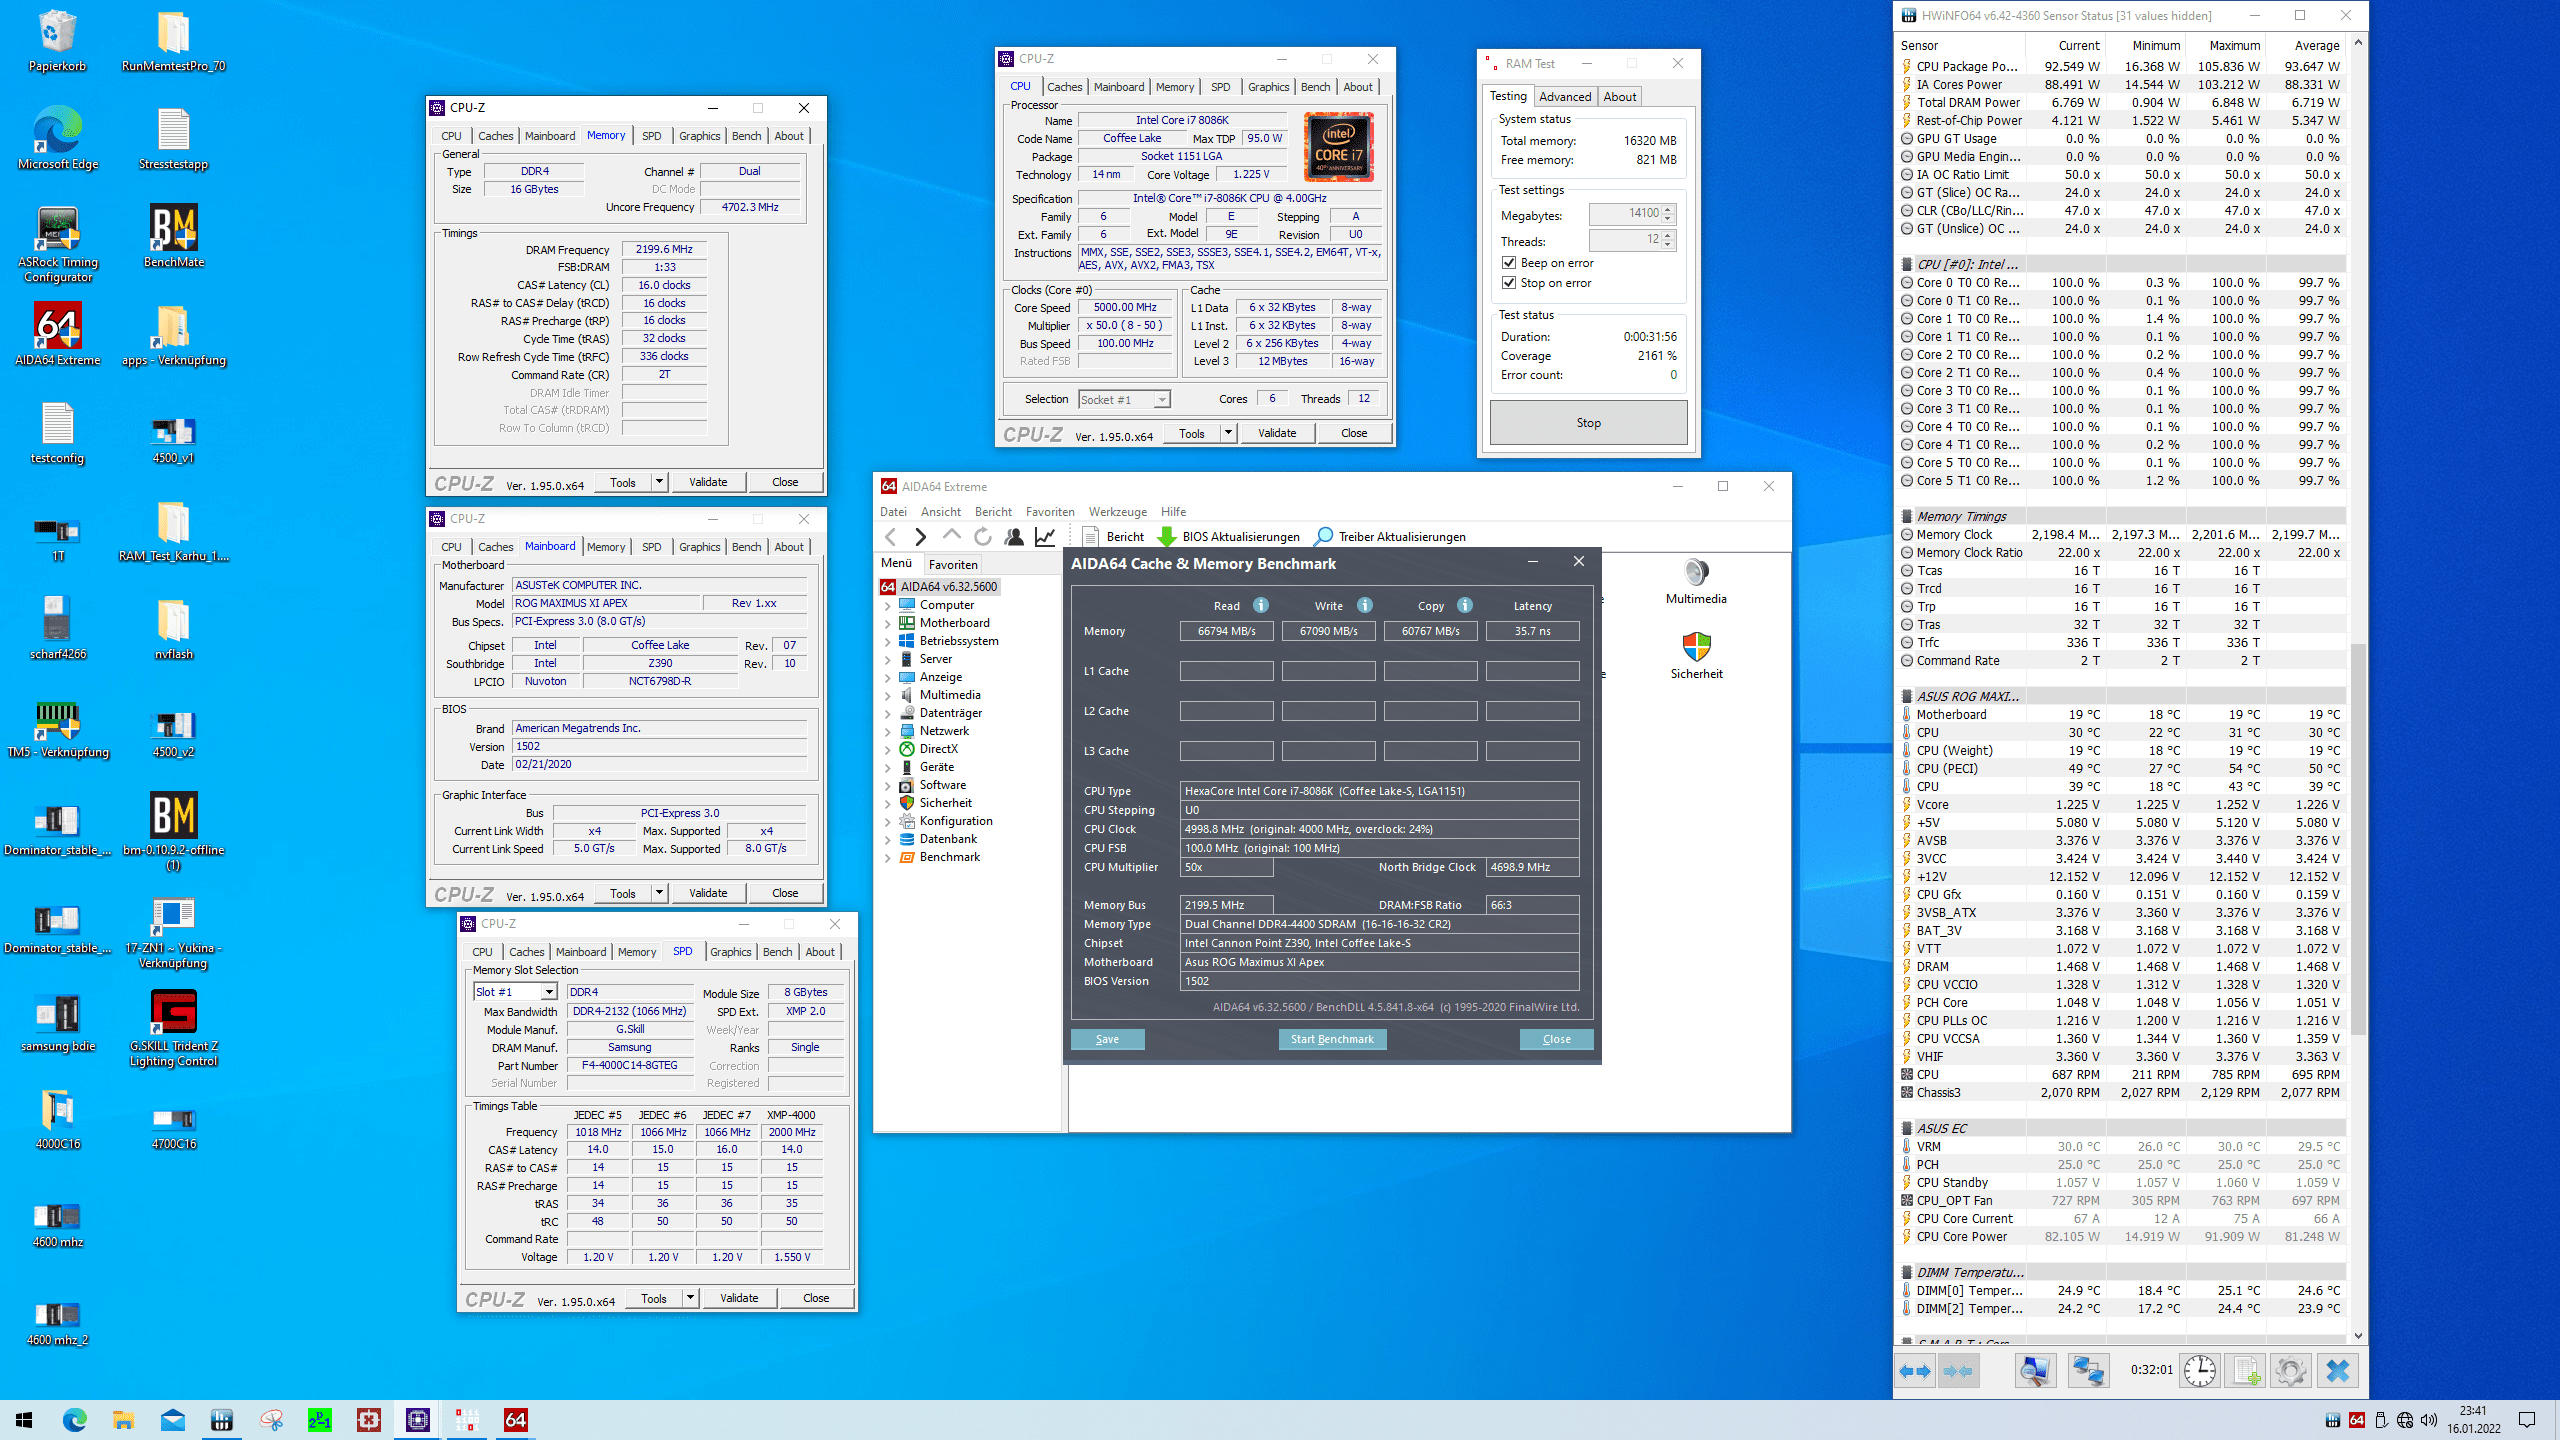
Task: Uncheck Stop on error checkbox
Action: coord(1509,283)
